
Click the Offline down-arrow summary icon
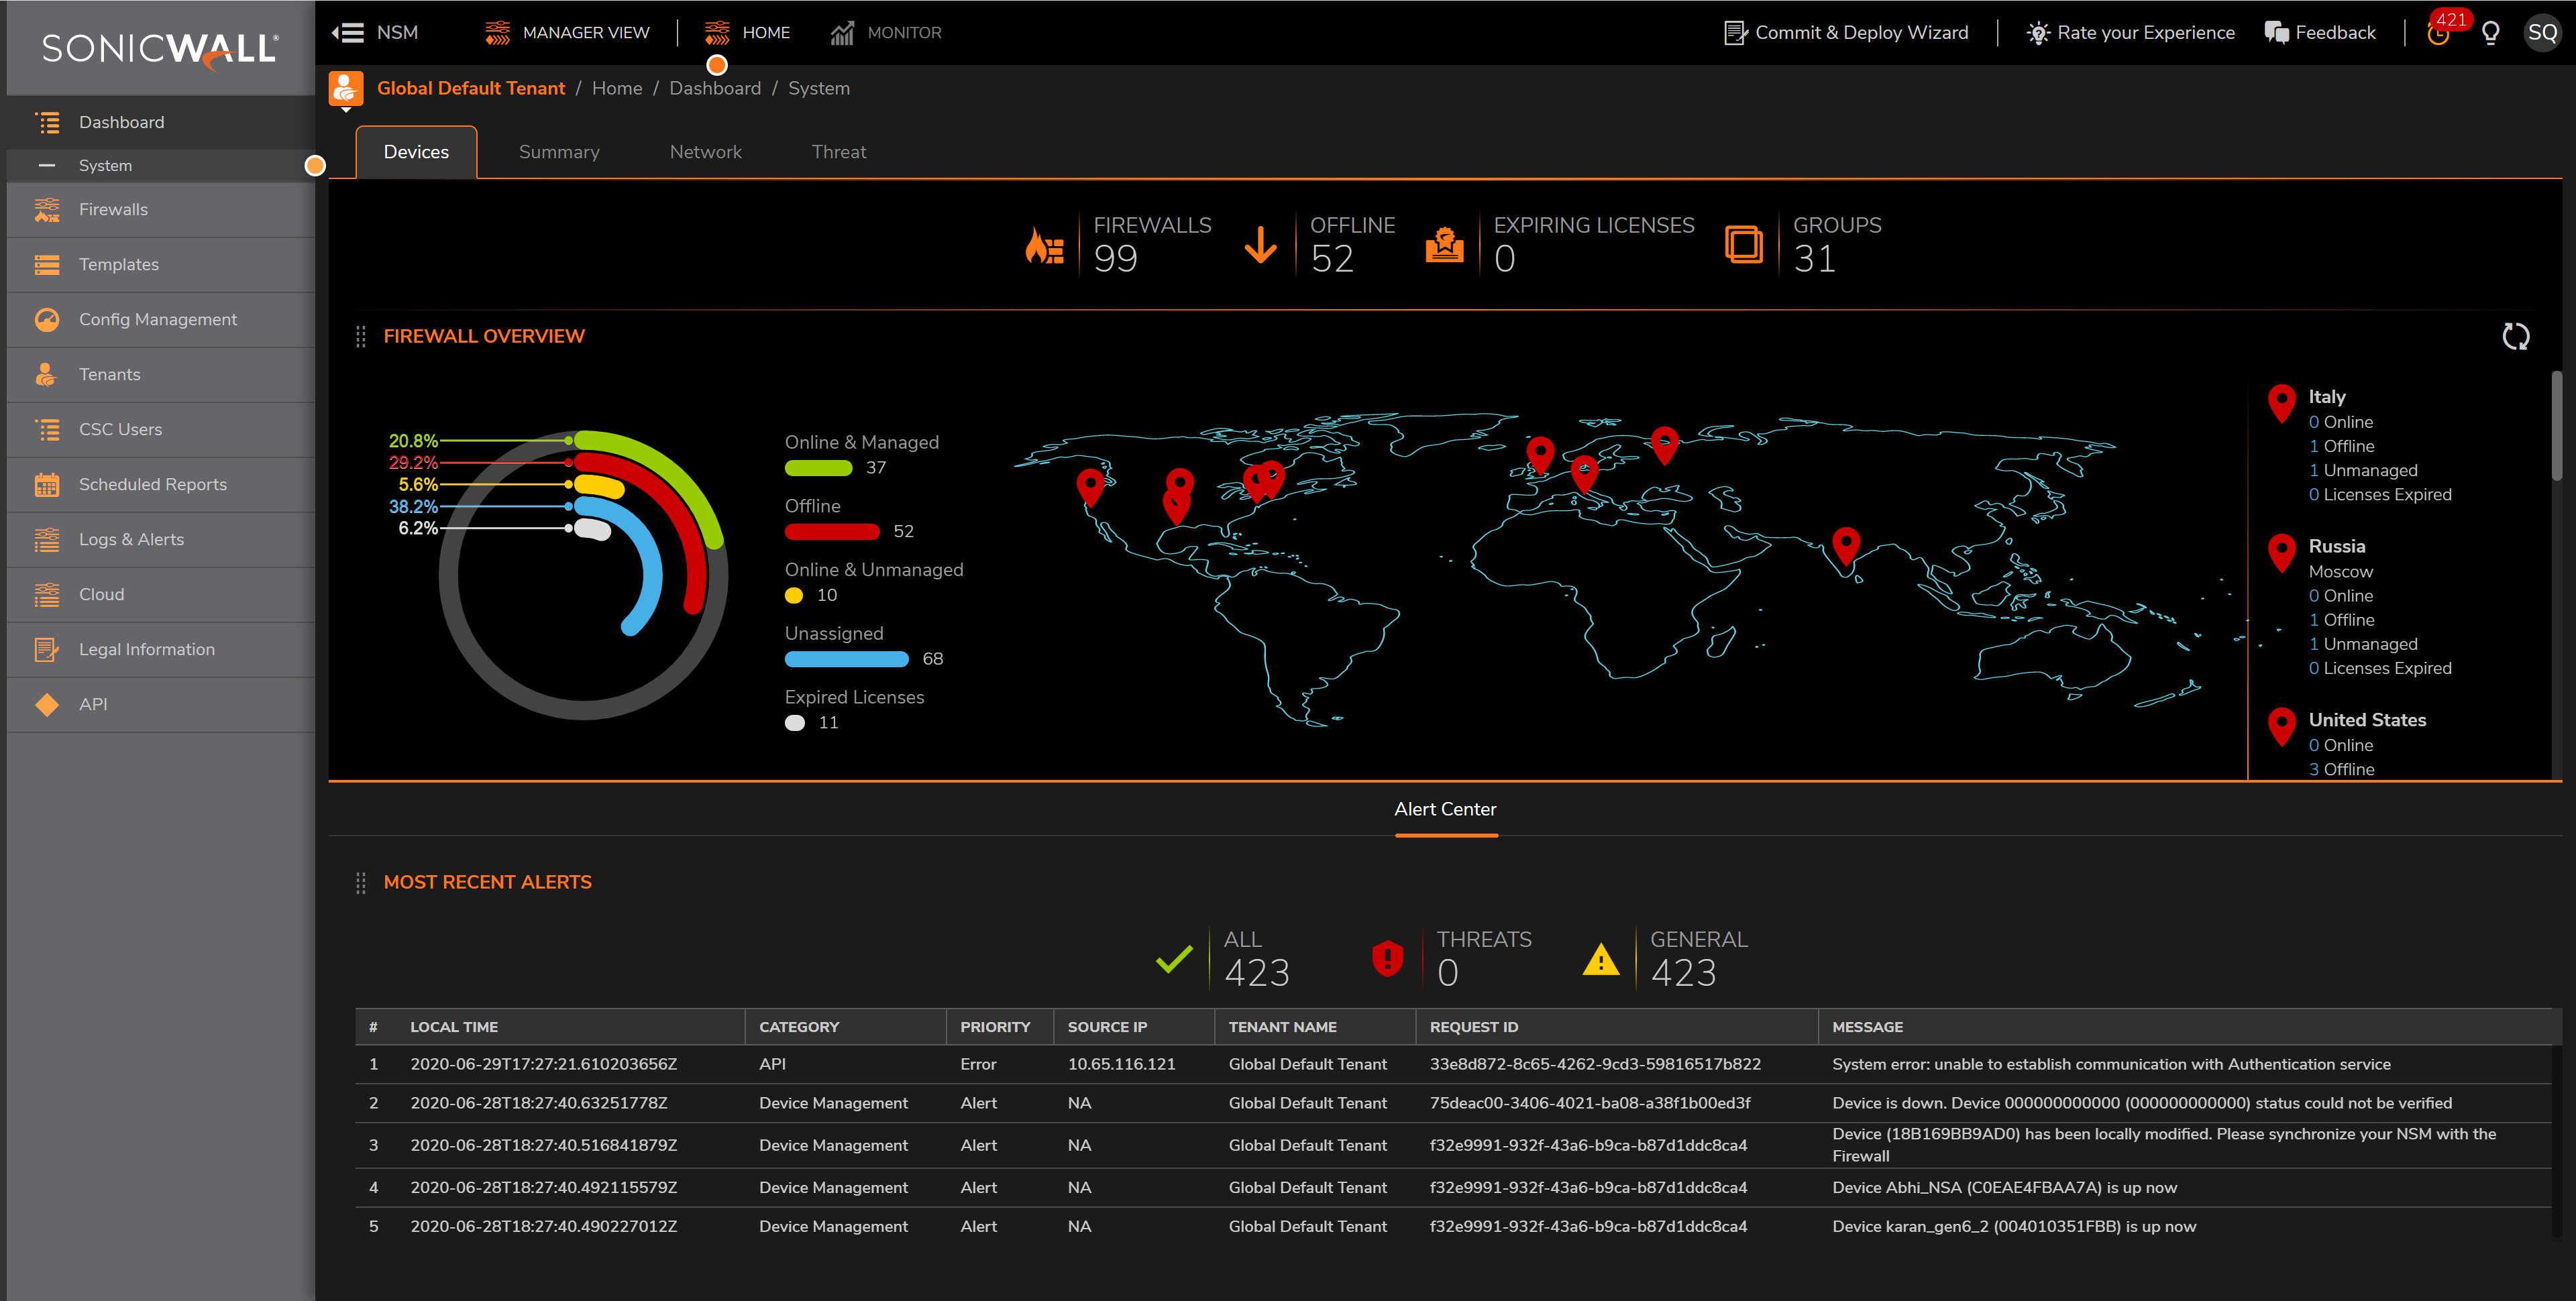point(1260,245)
